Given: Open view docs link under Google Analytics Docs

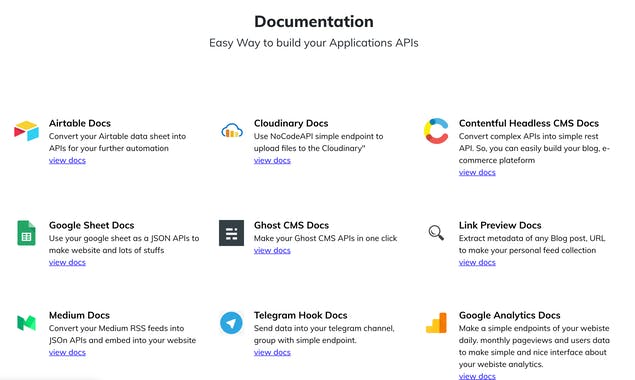Looking at the screenshot, I should click(x=477, y=376).
